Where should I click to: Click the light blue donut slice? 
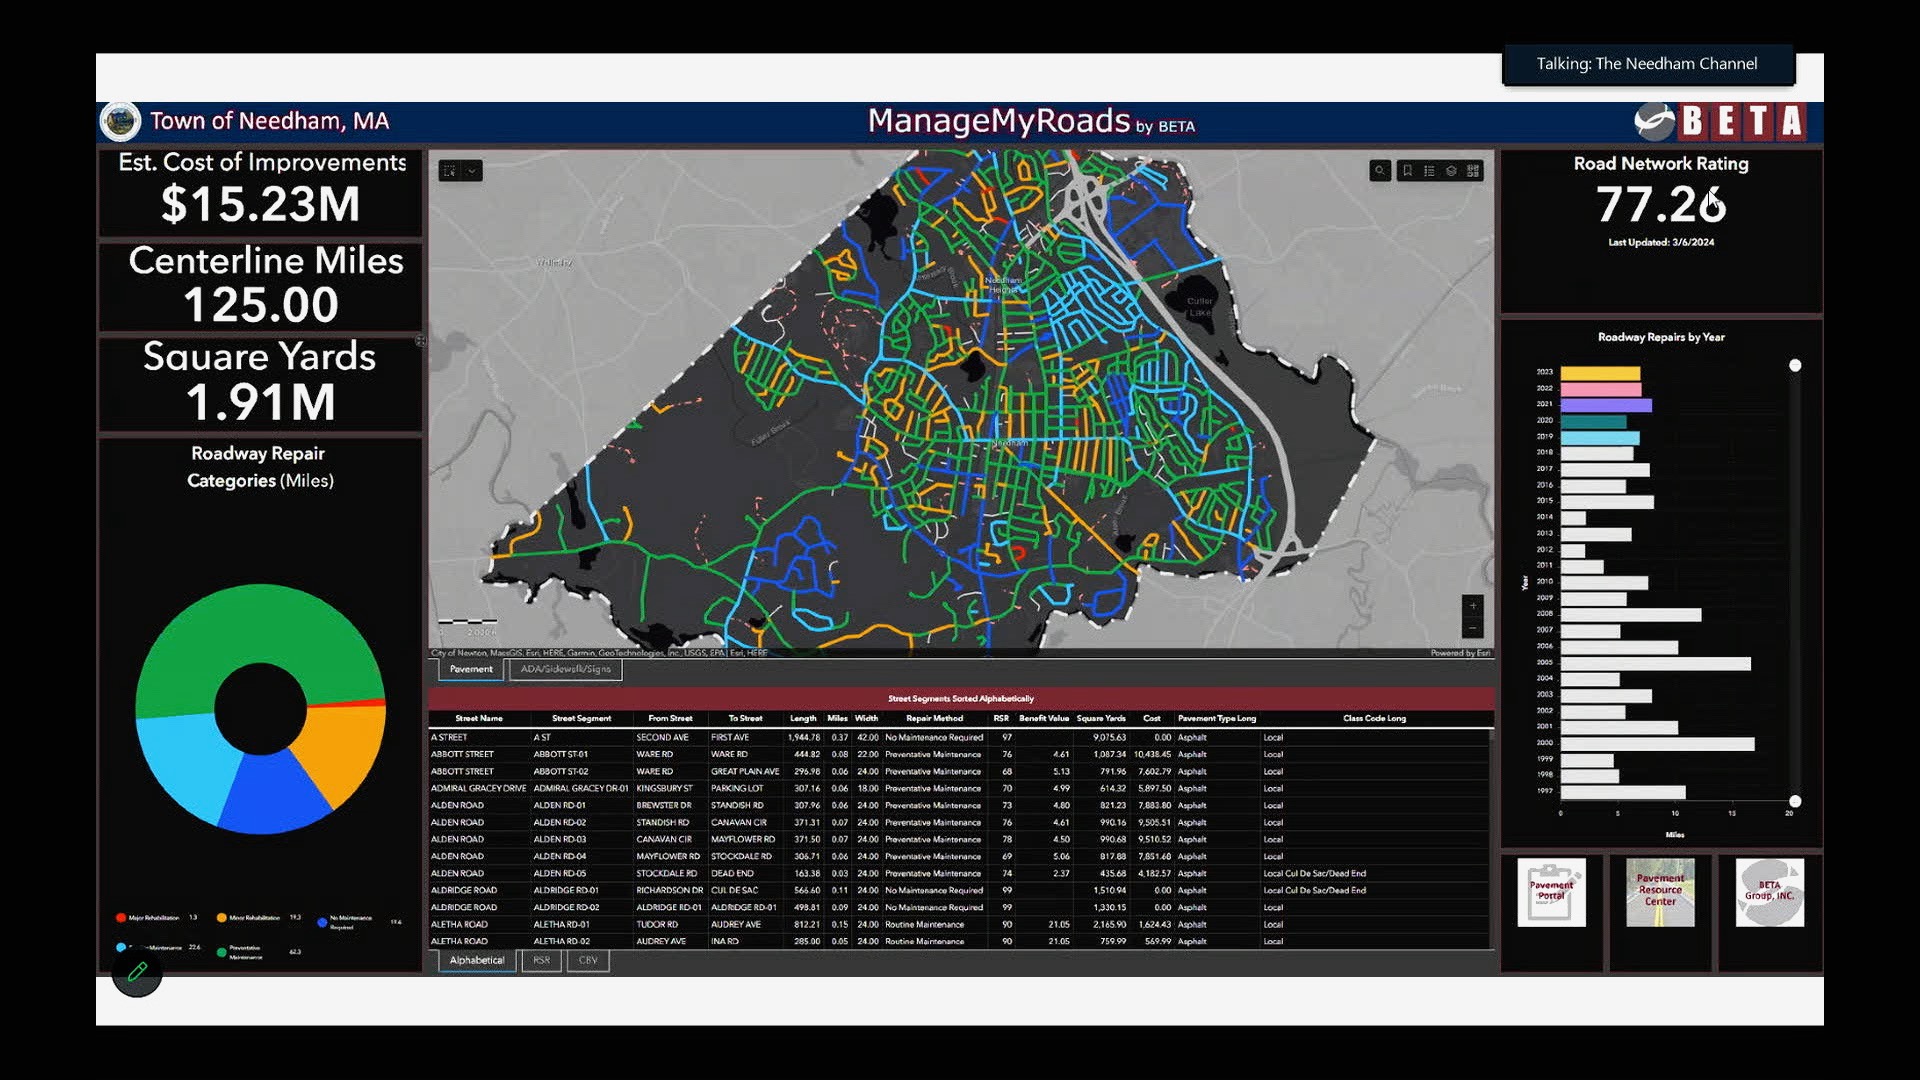click(185, 765)
